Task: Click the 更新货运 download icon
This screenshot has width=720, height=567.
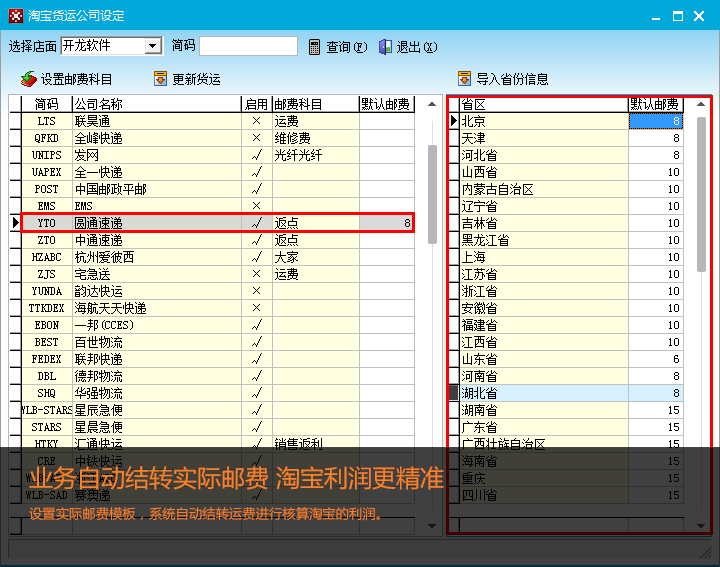Action: (x=160, y=79)
